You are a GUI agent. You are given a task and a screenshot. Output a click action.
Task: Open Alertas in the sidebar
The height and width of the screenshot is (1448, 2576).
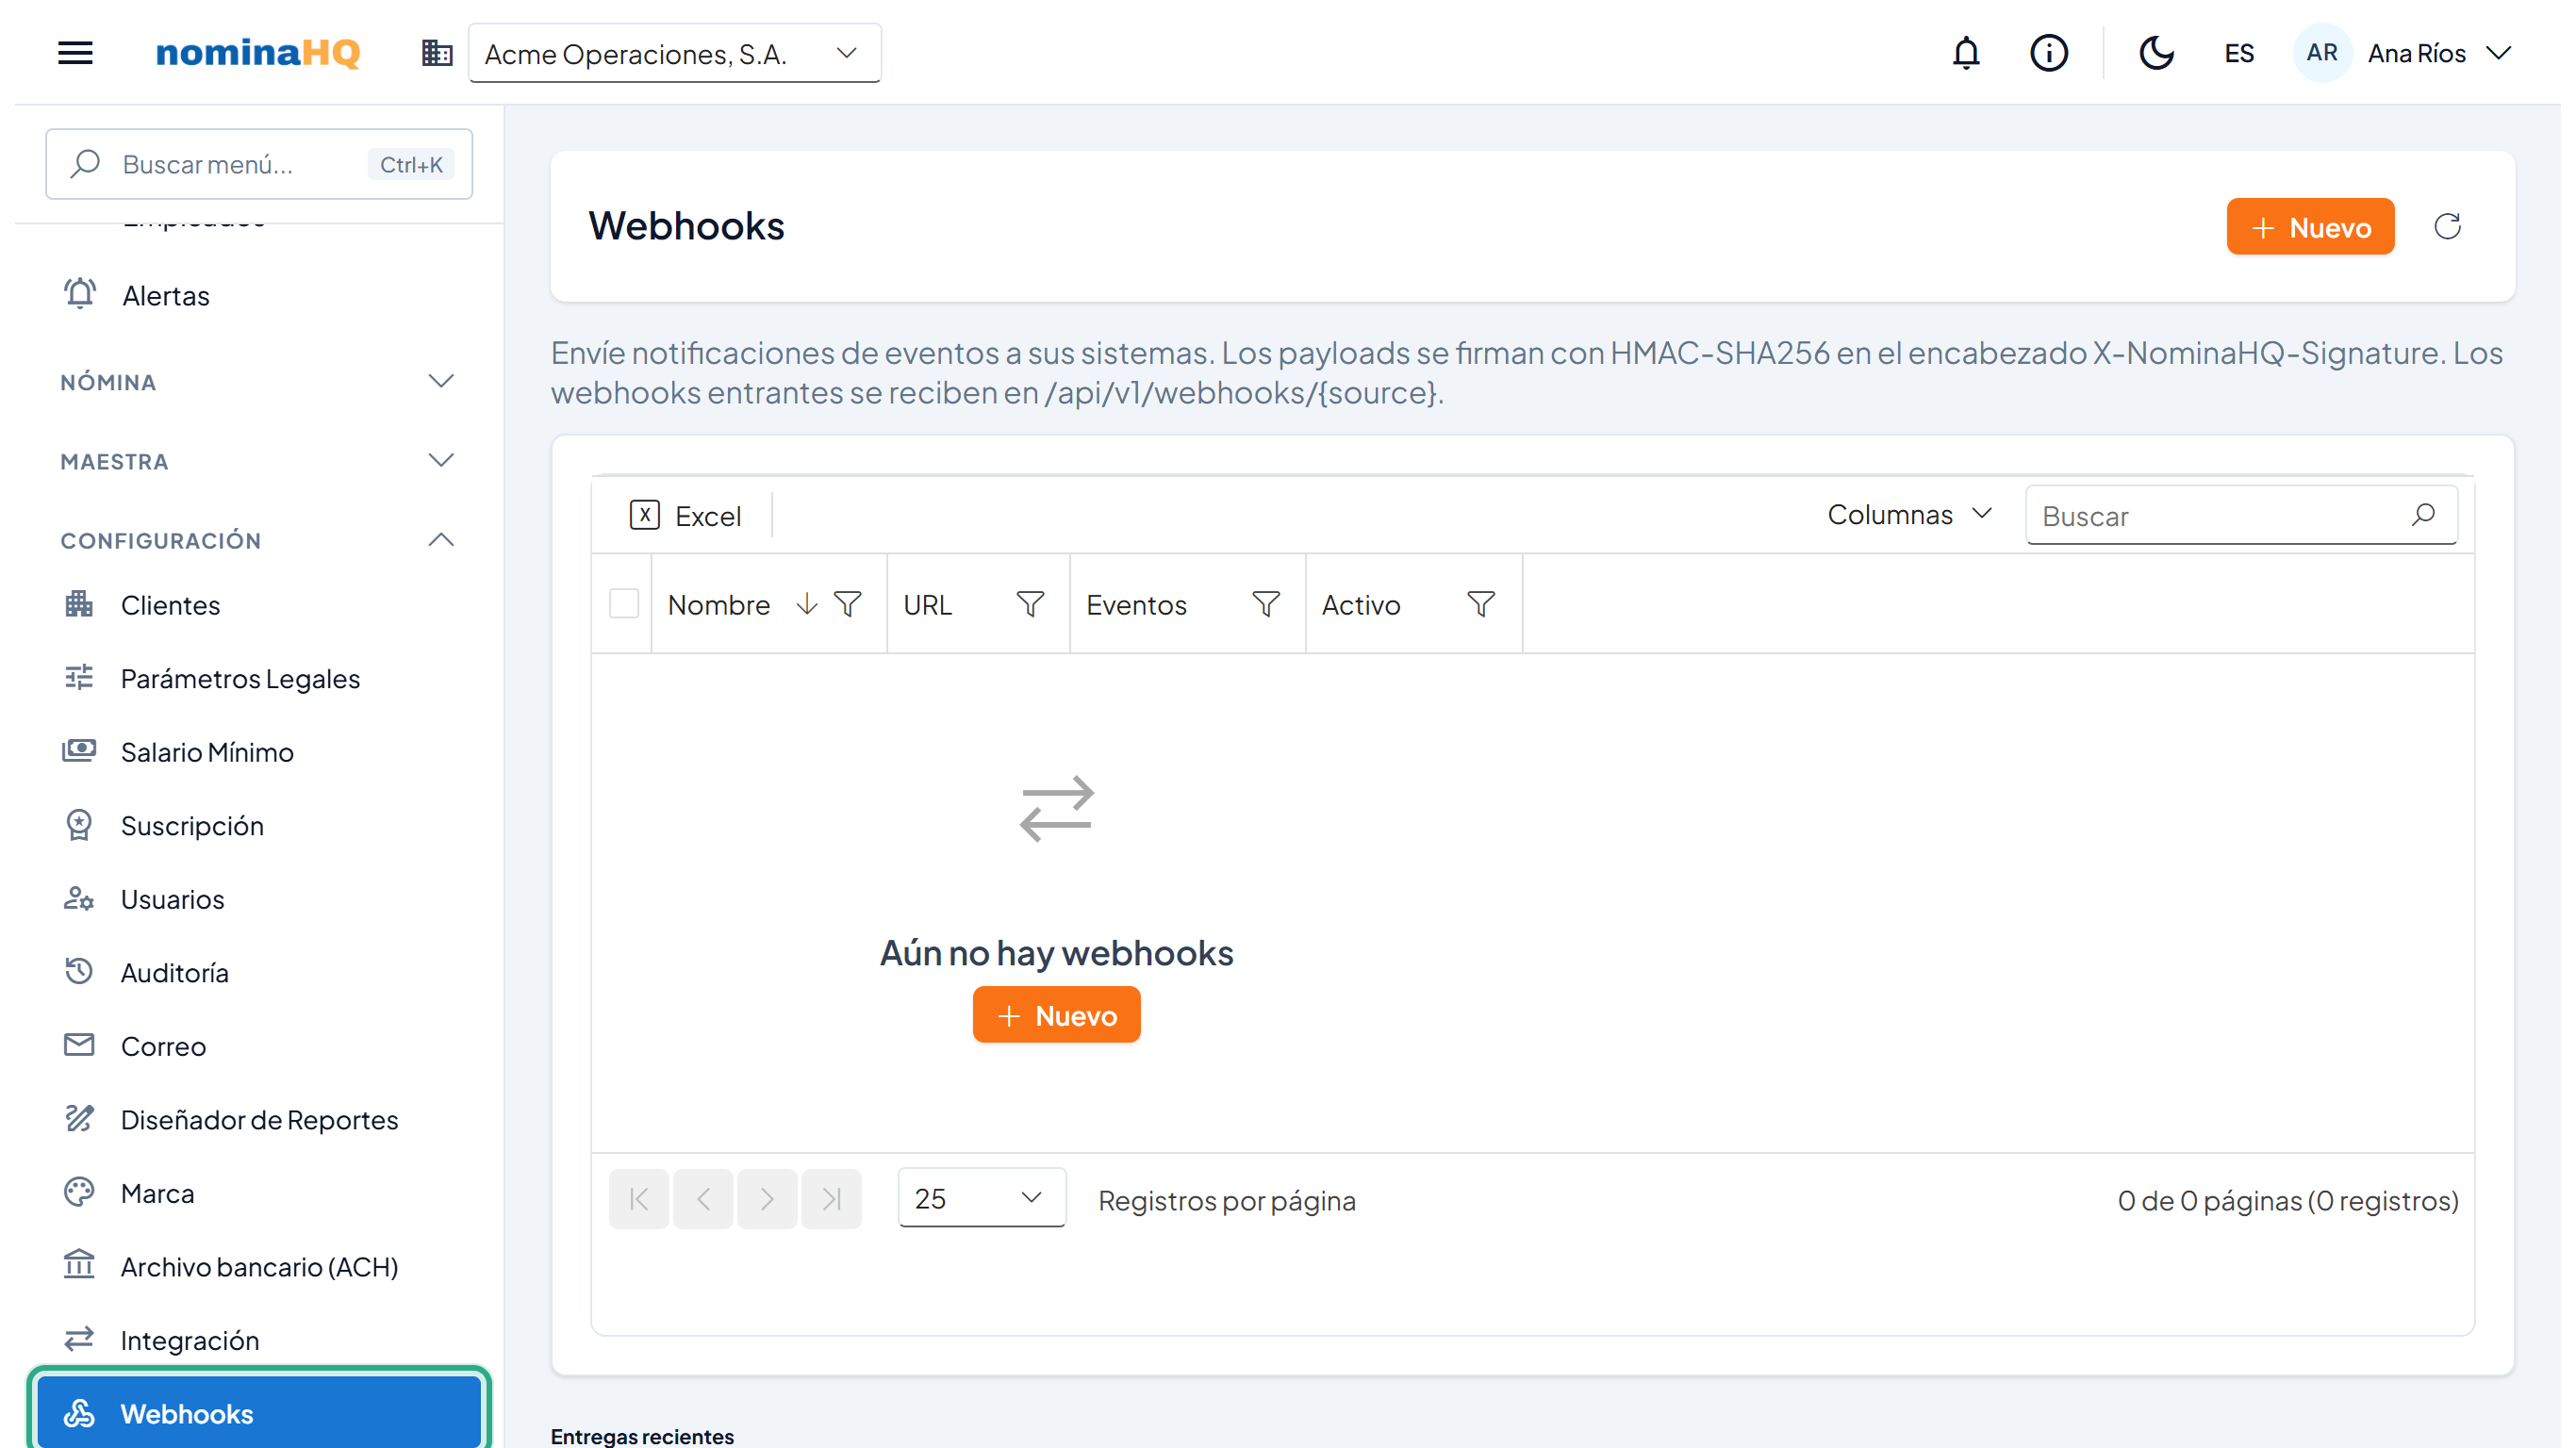click(258, 295)
